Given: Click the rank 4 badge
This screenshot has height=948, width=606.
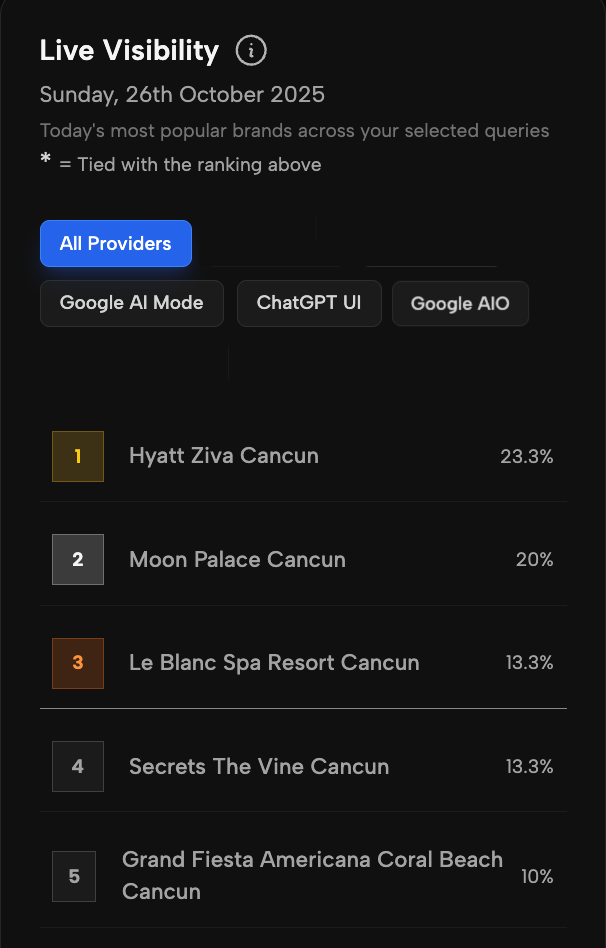Looking at the screenshot, I should pyautogui.click(x=77, y=766).
